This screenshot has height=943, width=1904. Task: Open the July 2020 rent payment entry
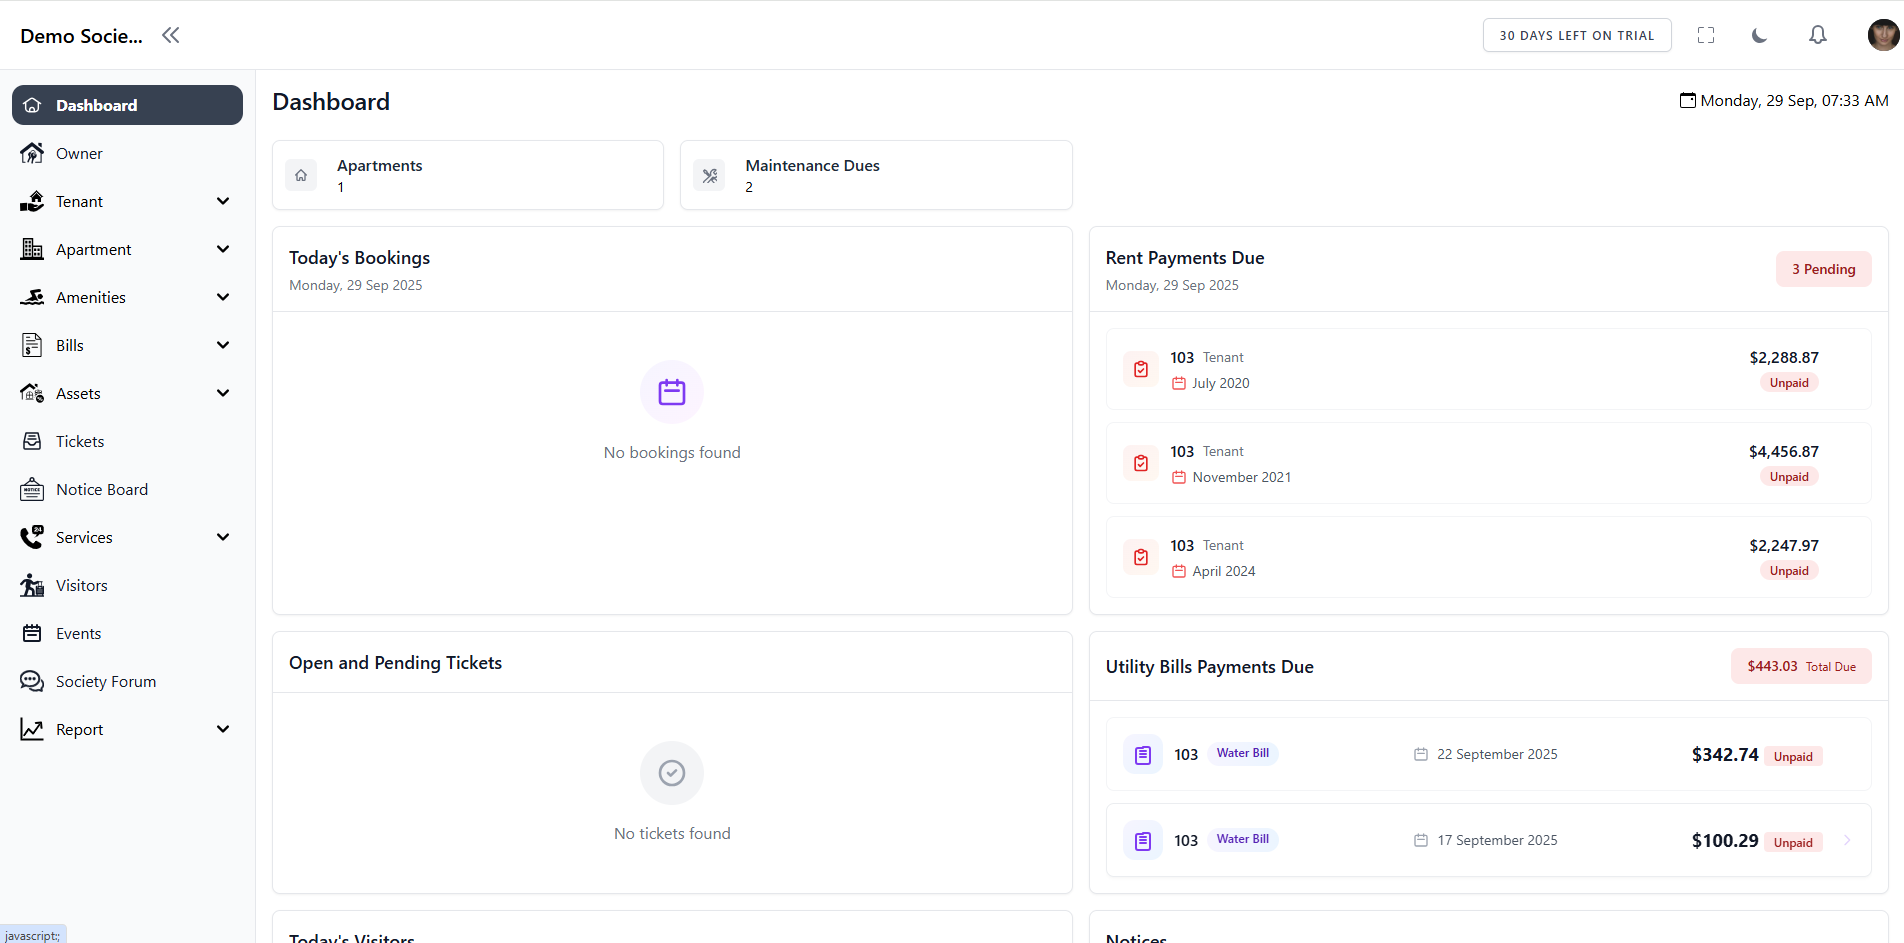coord(1487,369)
